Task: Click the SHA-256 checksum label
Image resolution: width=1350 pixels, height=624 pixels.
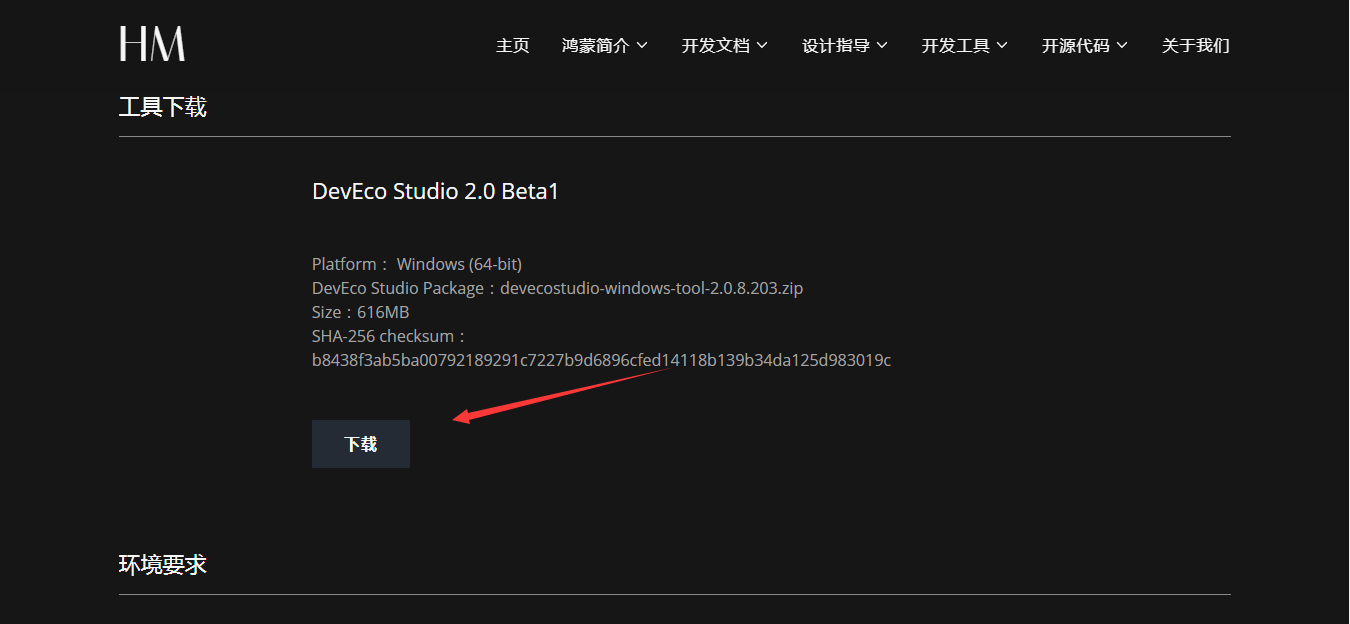Action: (390, 336)
